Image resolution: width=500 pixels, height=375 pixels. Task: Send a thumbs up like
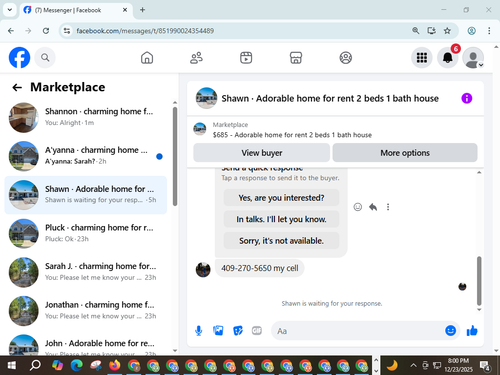[472, 331]
